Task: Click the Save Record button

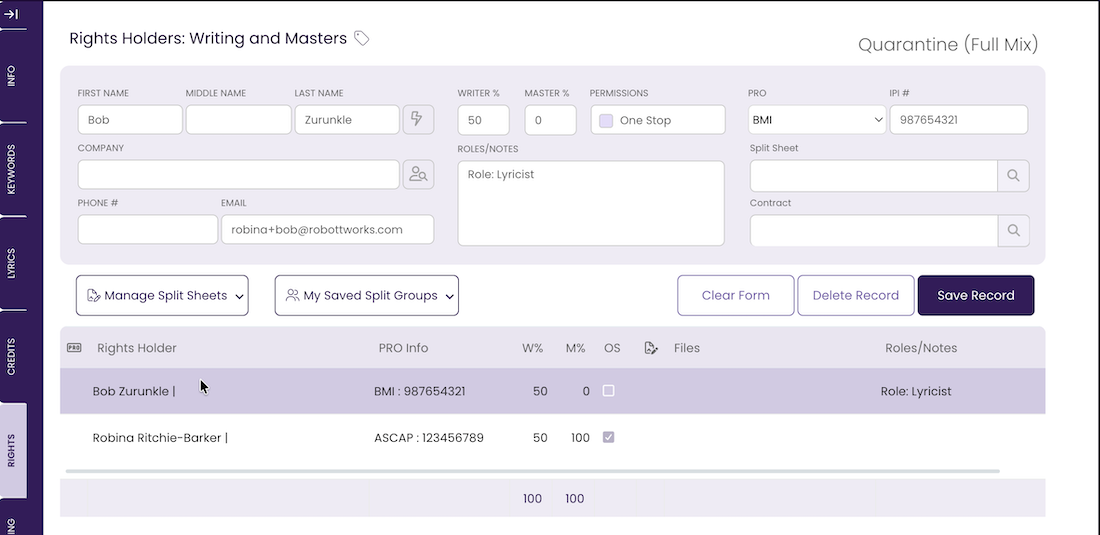Action: tap(976, 295)
